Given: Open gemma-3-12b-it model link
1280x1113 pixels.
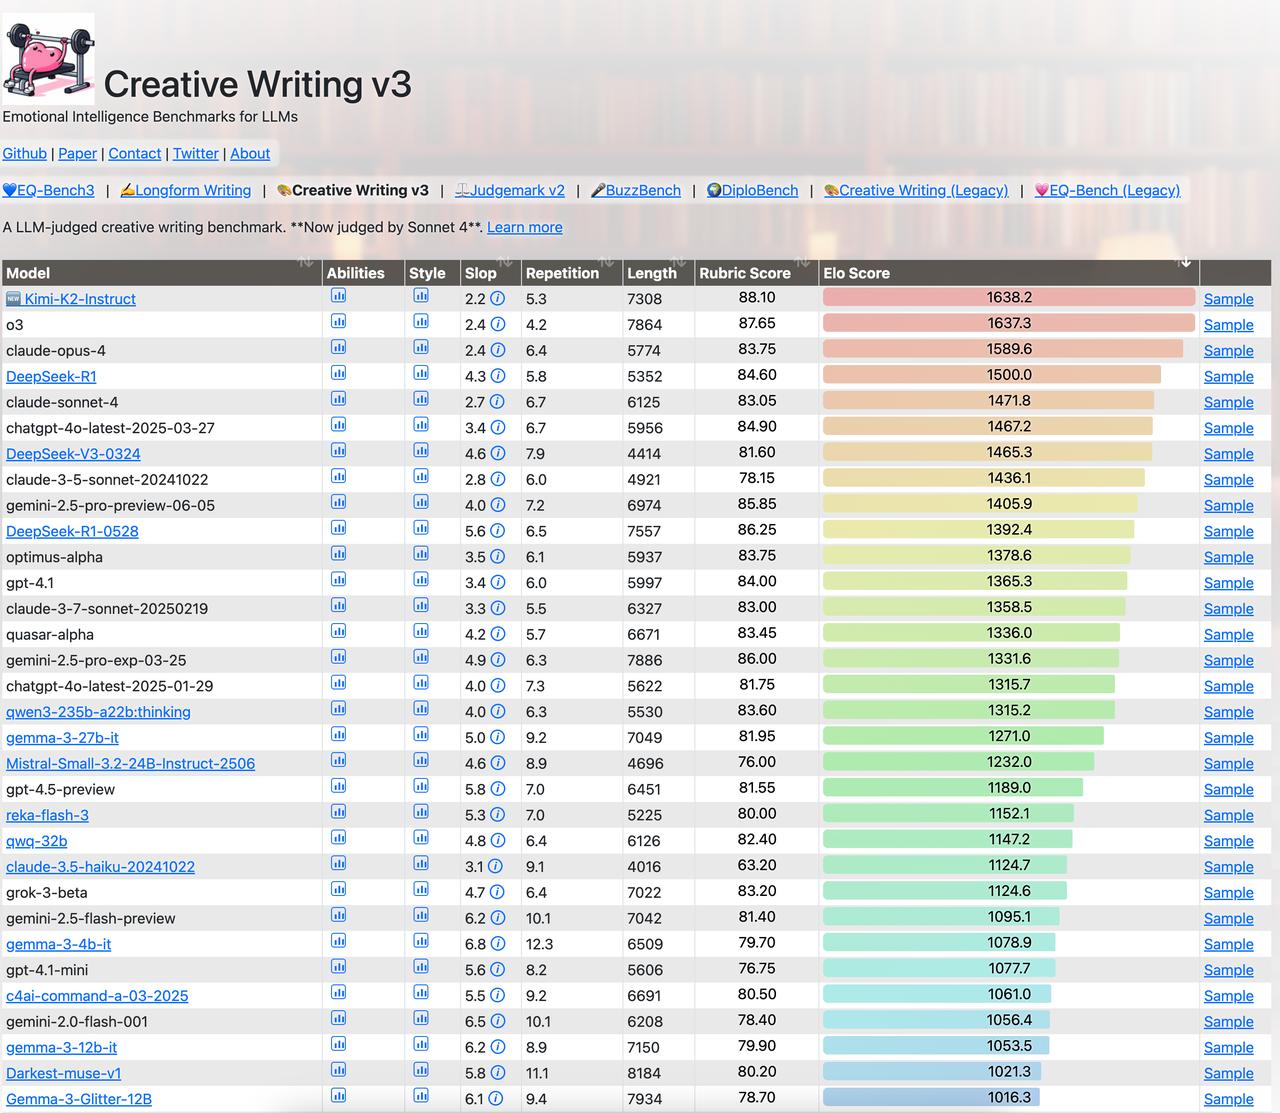Looking at the screenshot, I should (61, 1048).
